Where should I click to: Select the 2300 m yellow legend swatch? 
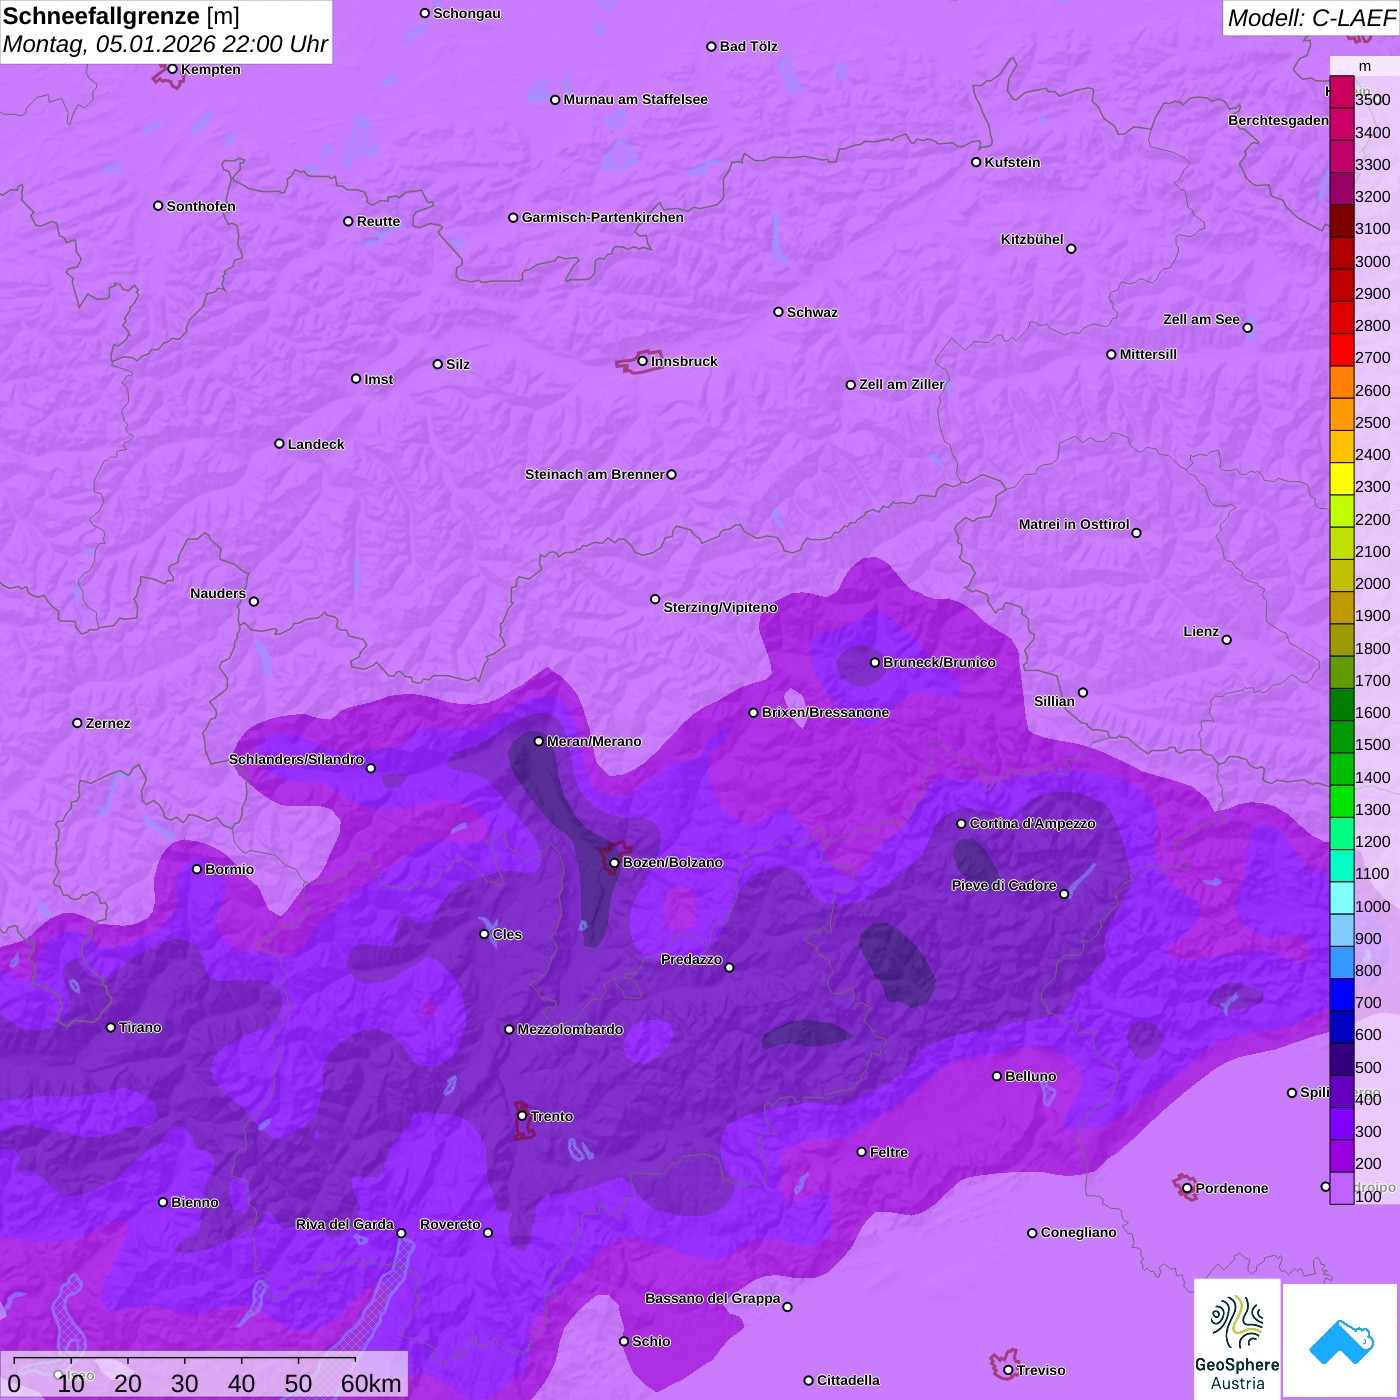click(x=1342, y=480)
